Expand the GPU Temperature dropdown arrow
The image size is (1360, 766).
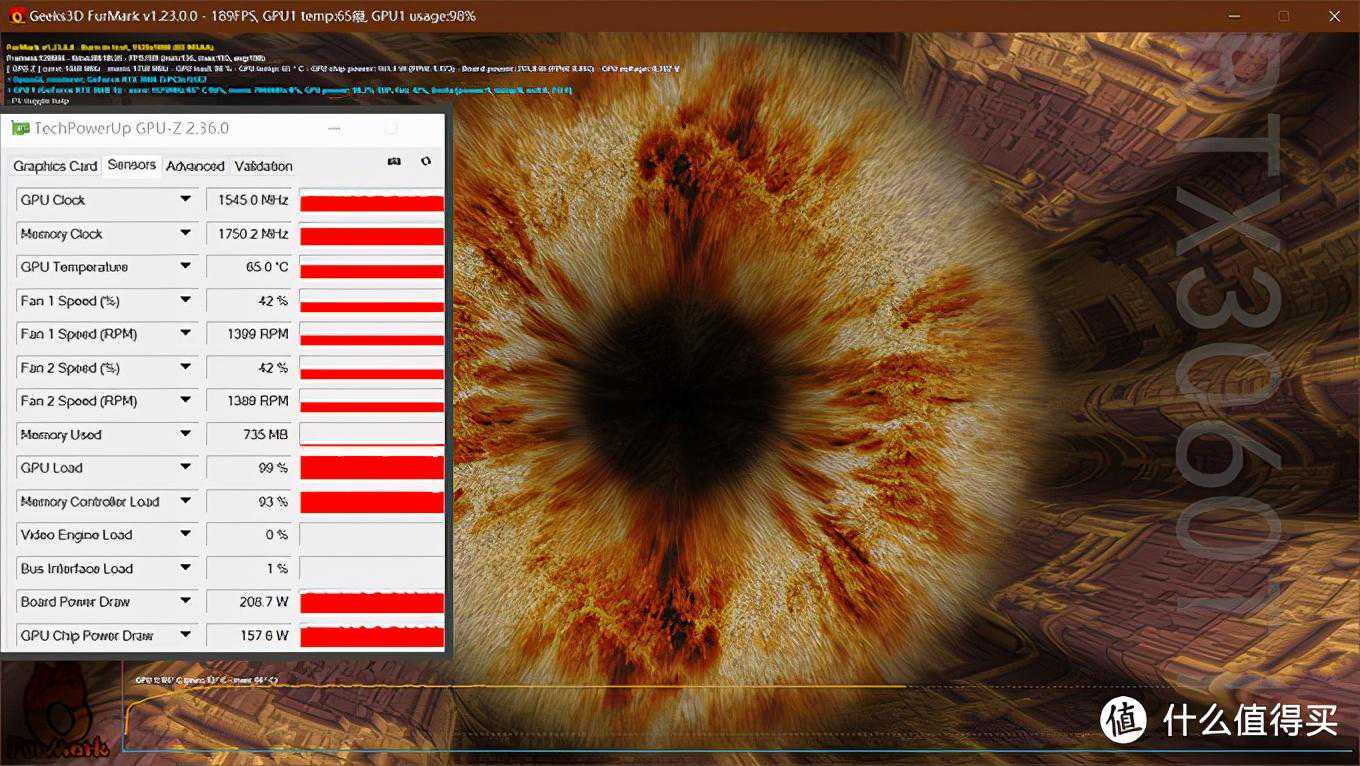pyautogui.click(x=185, y=267)
